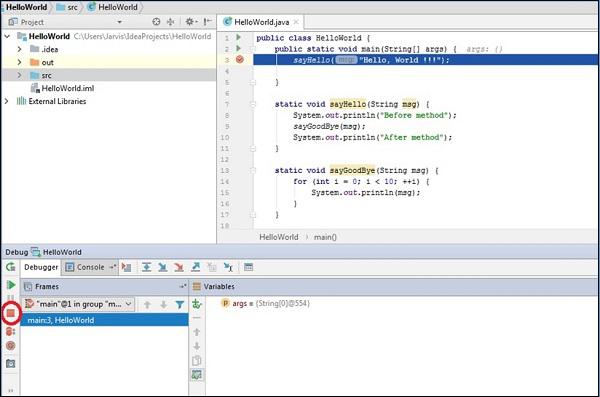600x397 pixels.
Task: Click the next frame down arrow in Frames
Action: (163, 304)
